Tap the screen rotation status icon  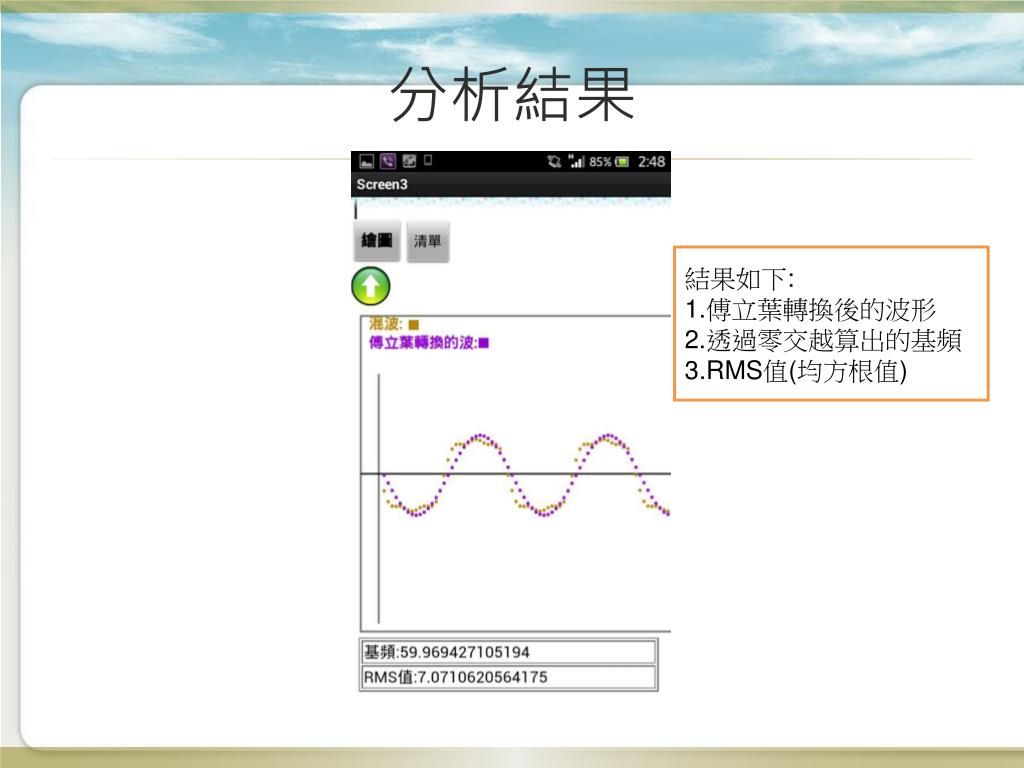click(x=554, y=161)
